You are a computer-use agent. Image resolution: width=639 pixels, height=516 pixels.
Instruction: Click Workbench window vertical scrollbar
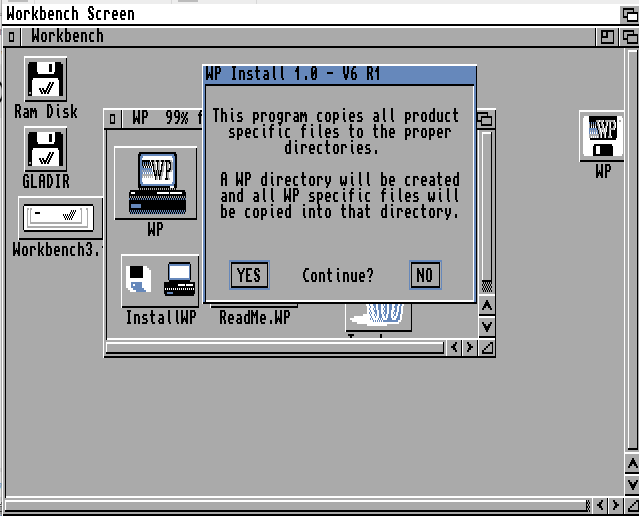(x=632, y=249)
